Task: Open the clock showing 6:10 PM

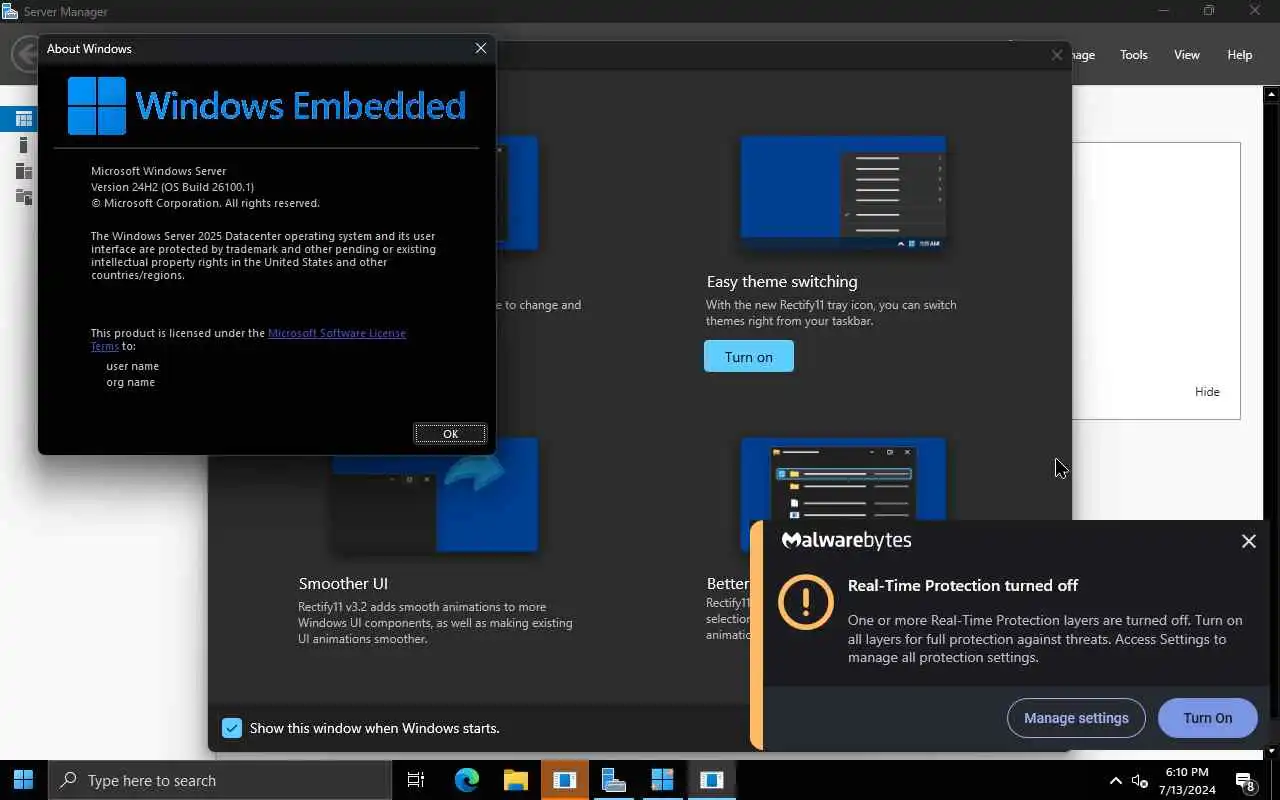Action: click(x=1187, y=780)
